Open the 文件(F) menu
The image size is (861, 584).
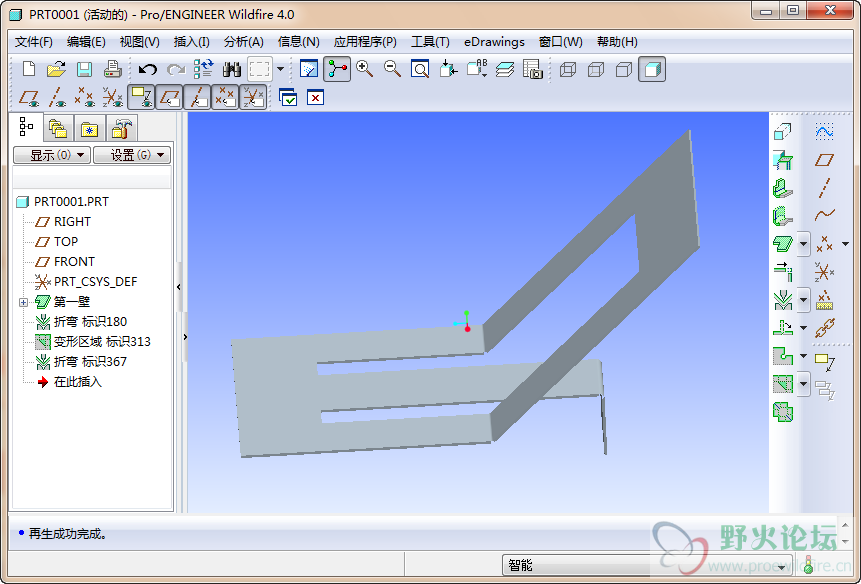[33, 42]
